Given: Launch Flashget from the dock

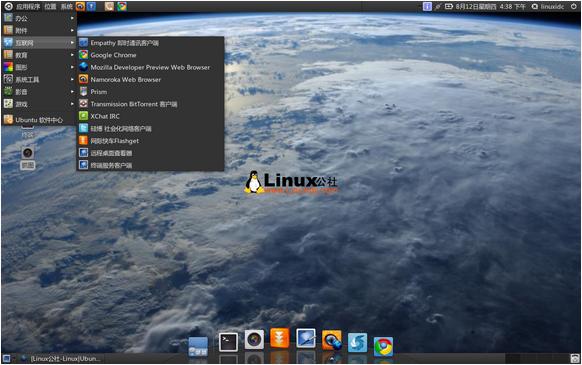Looking at the screenshot, I should [279, 338].
